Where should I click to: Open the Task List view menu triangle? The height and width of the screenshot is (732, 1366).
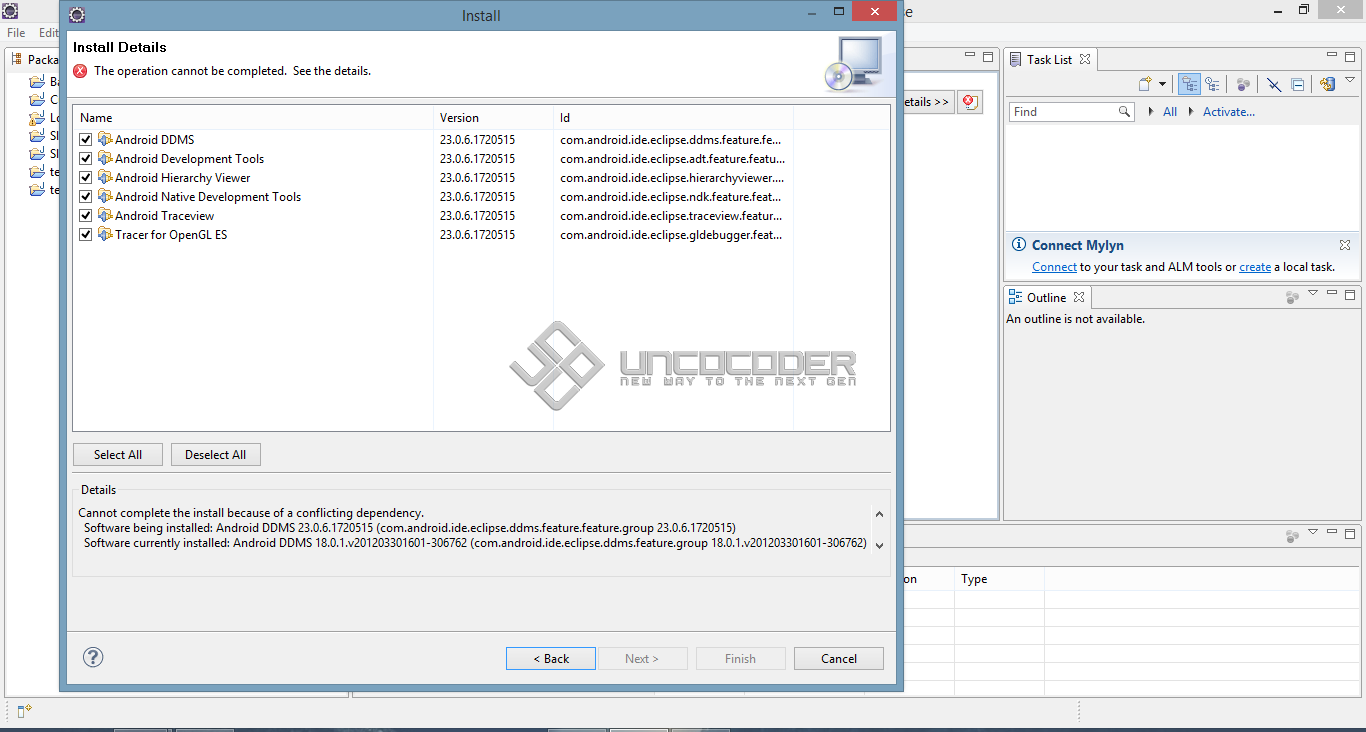point(1350,80)
